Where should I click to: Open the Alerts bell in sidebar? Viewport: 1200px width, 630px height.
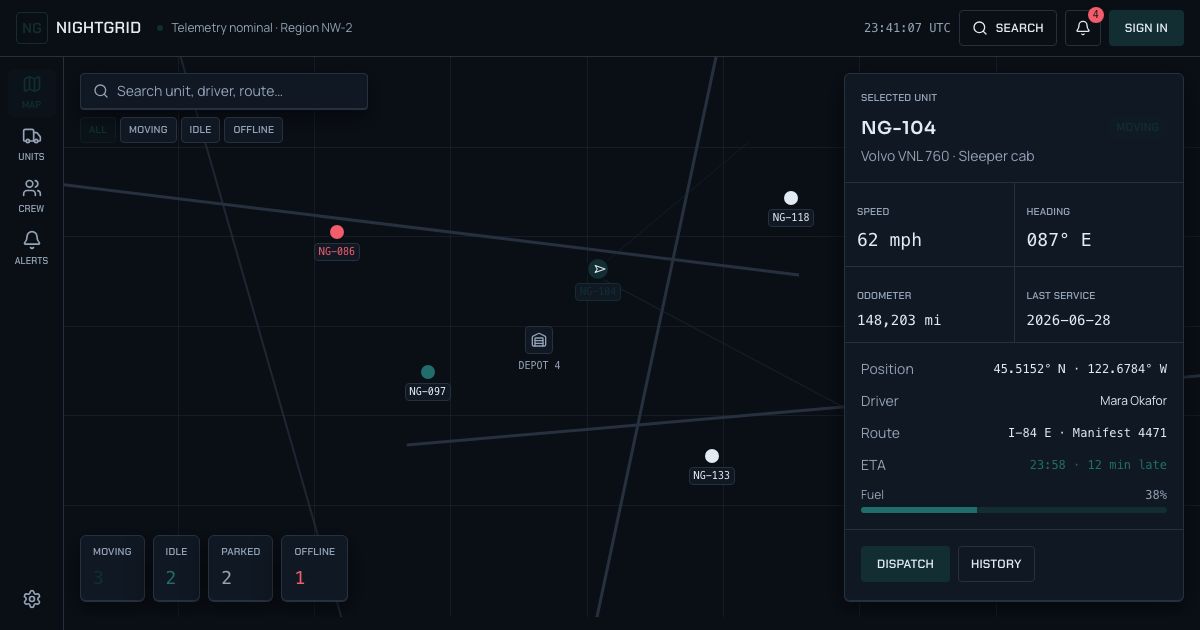tap(32, 247)
